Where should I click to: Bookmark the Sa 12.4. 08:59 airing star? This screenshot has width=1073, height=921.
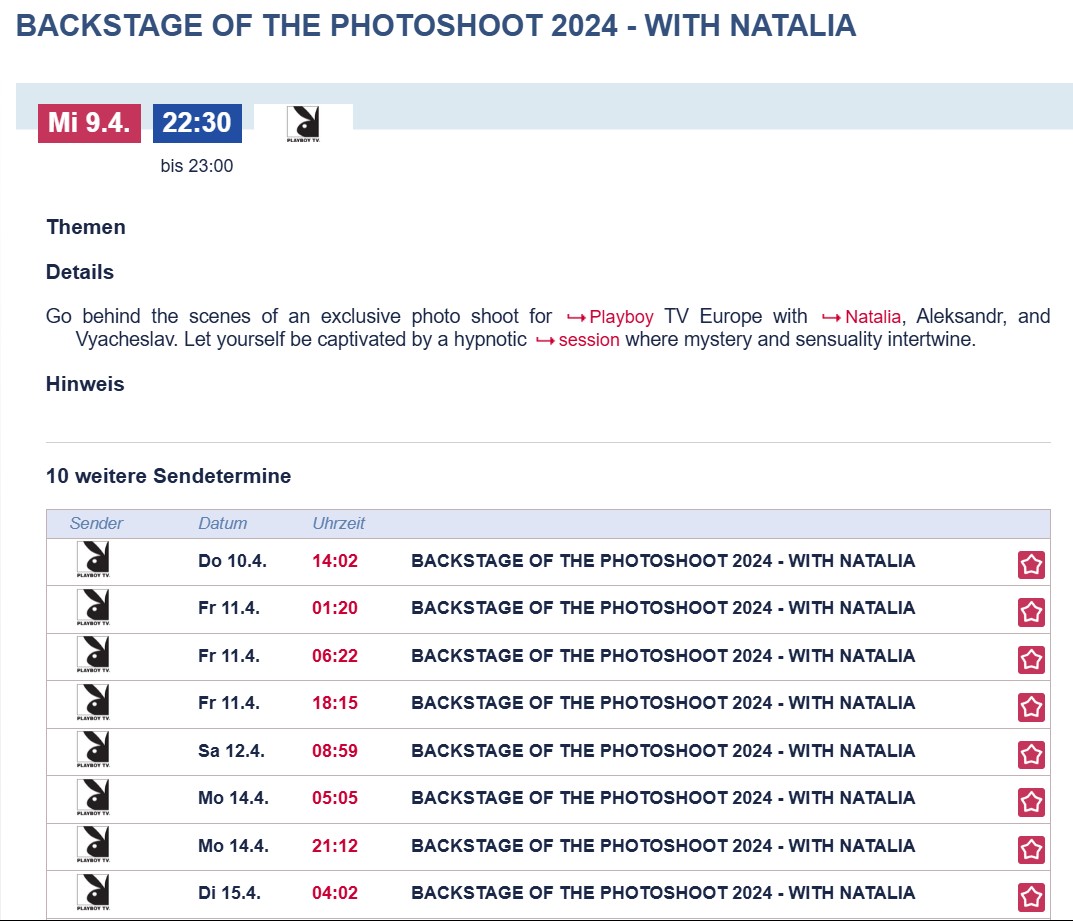pos(1031,755)
